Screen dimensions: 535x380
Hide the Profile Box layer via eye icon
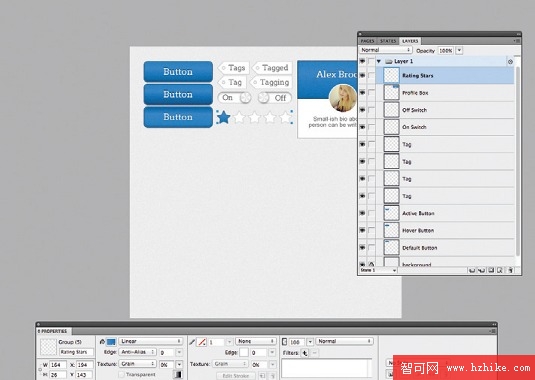click(x=362, y=92)
